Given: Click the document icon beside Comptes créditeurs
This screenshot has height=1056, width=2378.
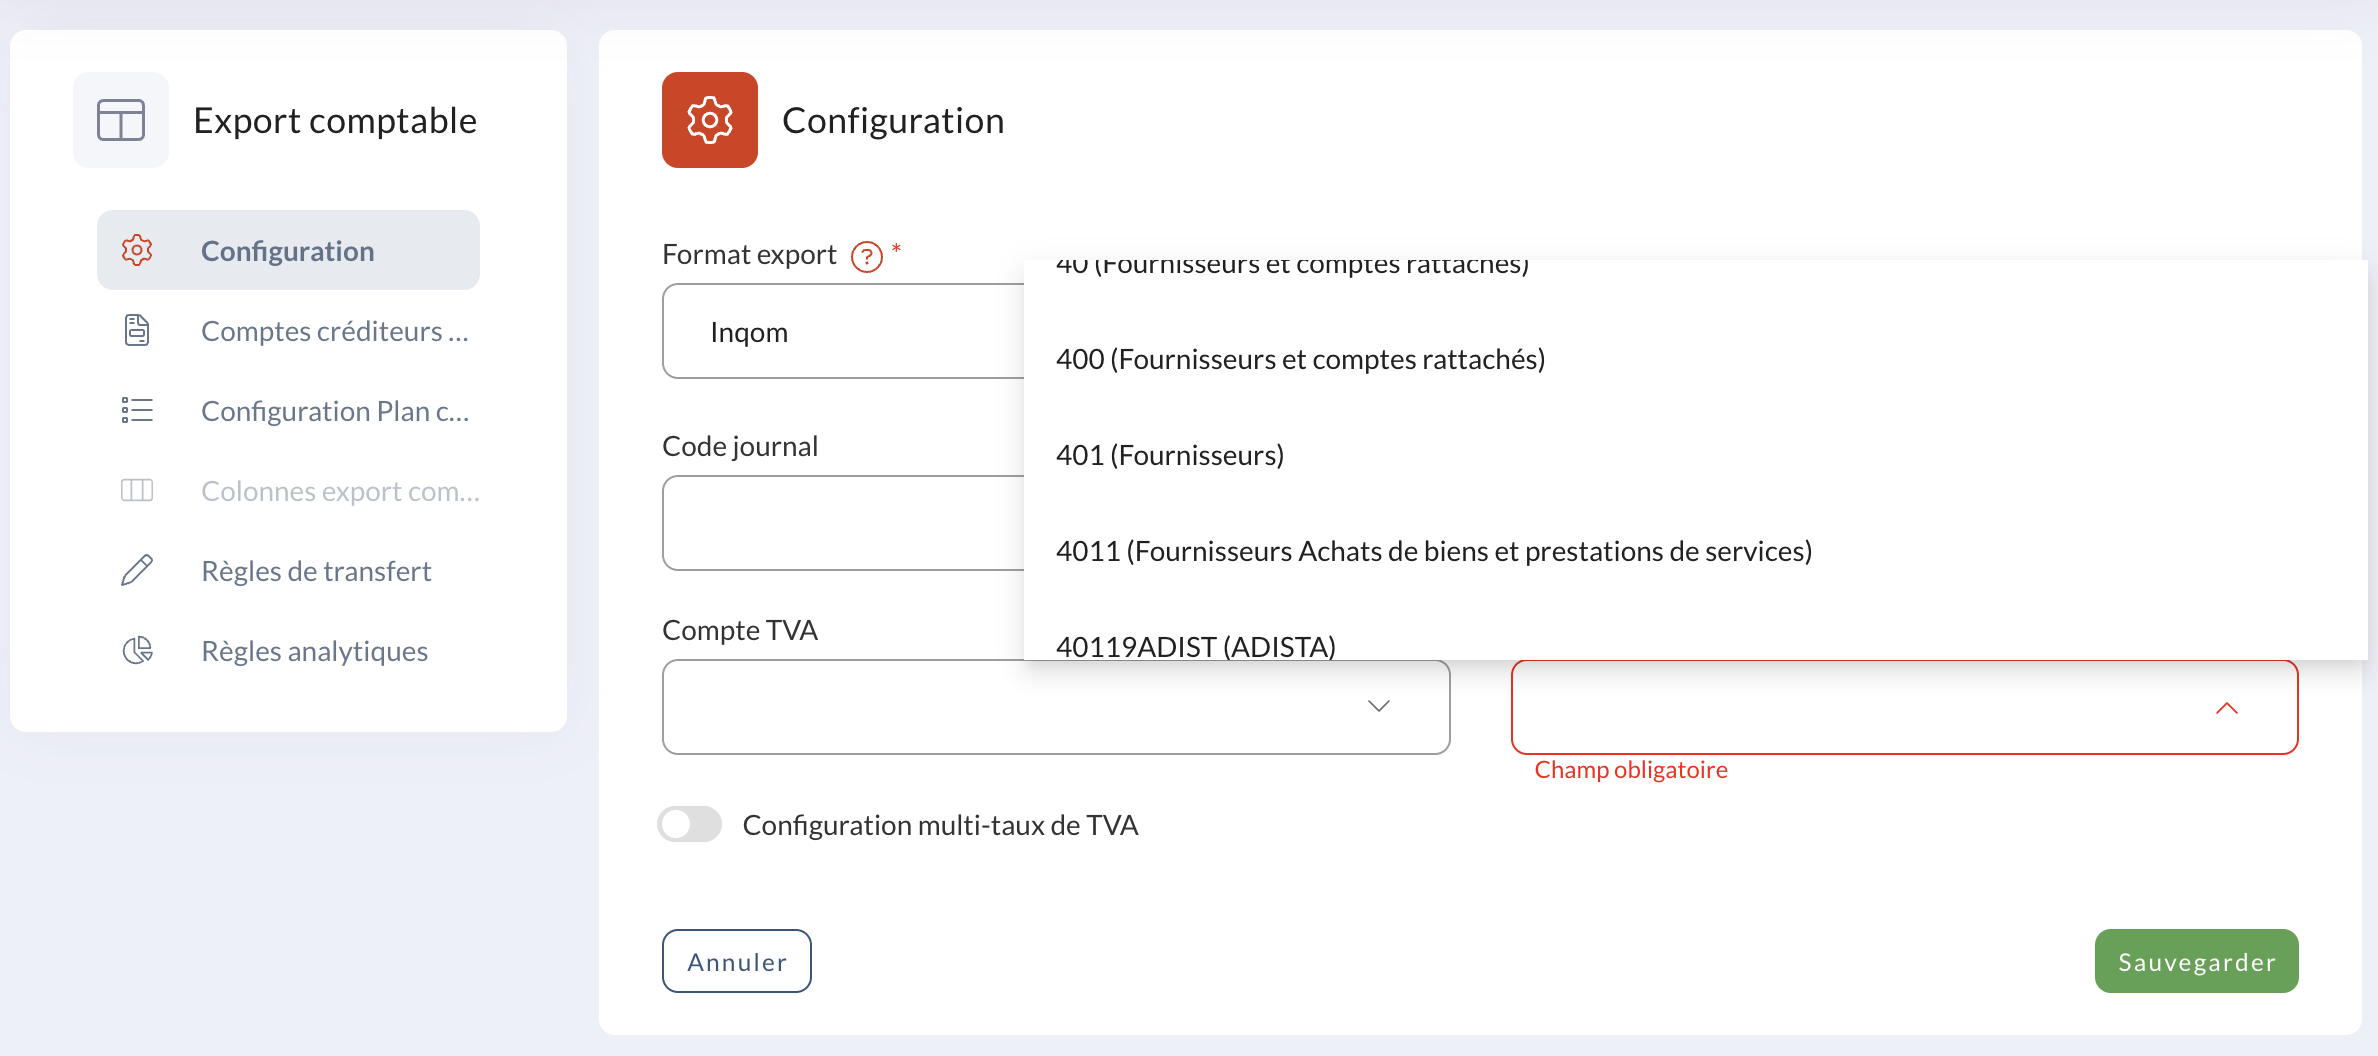Looking at the screenshot, I should (x=137, y=330).
